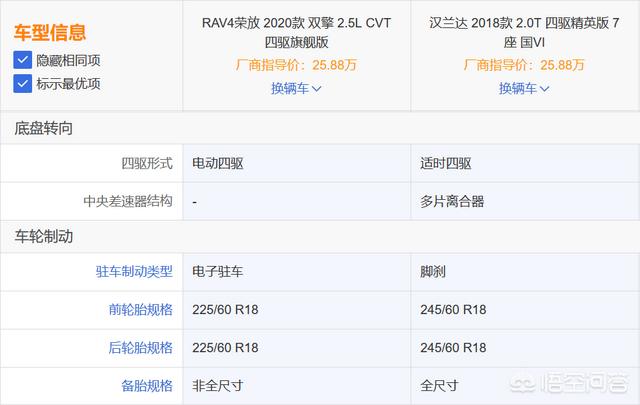Open 换辆车 dropdown under RAV4荣放
Screen dimensions: 640x405
pos(296,88)
